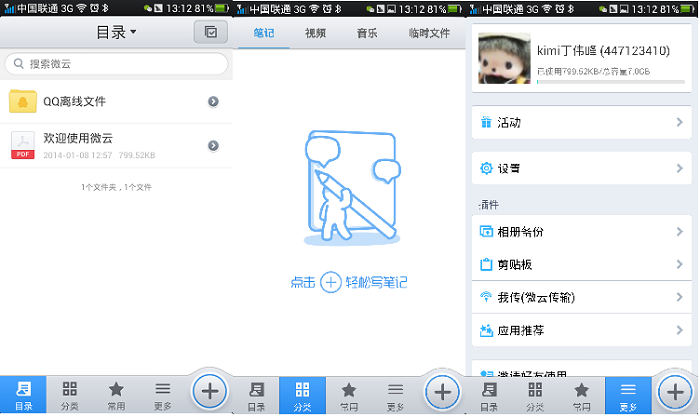Click the 活动 label
The width and height of the screenshot is (700, 417).
pyautogui.click(x=509, y=122)
